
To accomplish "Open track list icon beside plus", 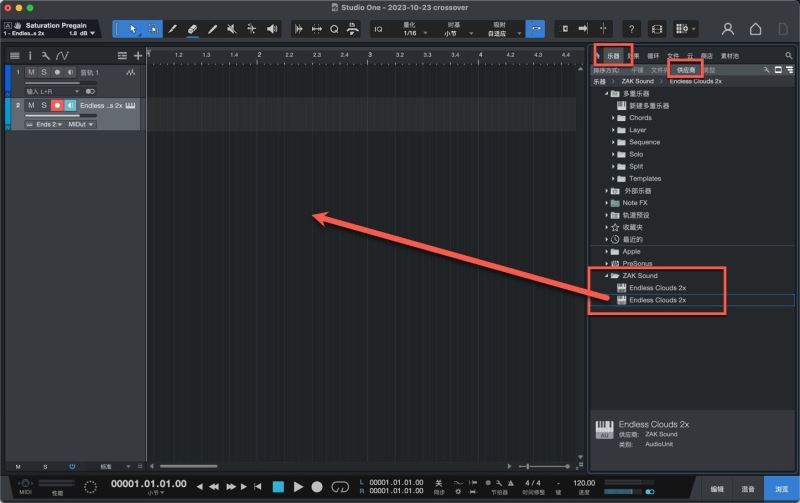I will 122,56.
